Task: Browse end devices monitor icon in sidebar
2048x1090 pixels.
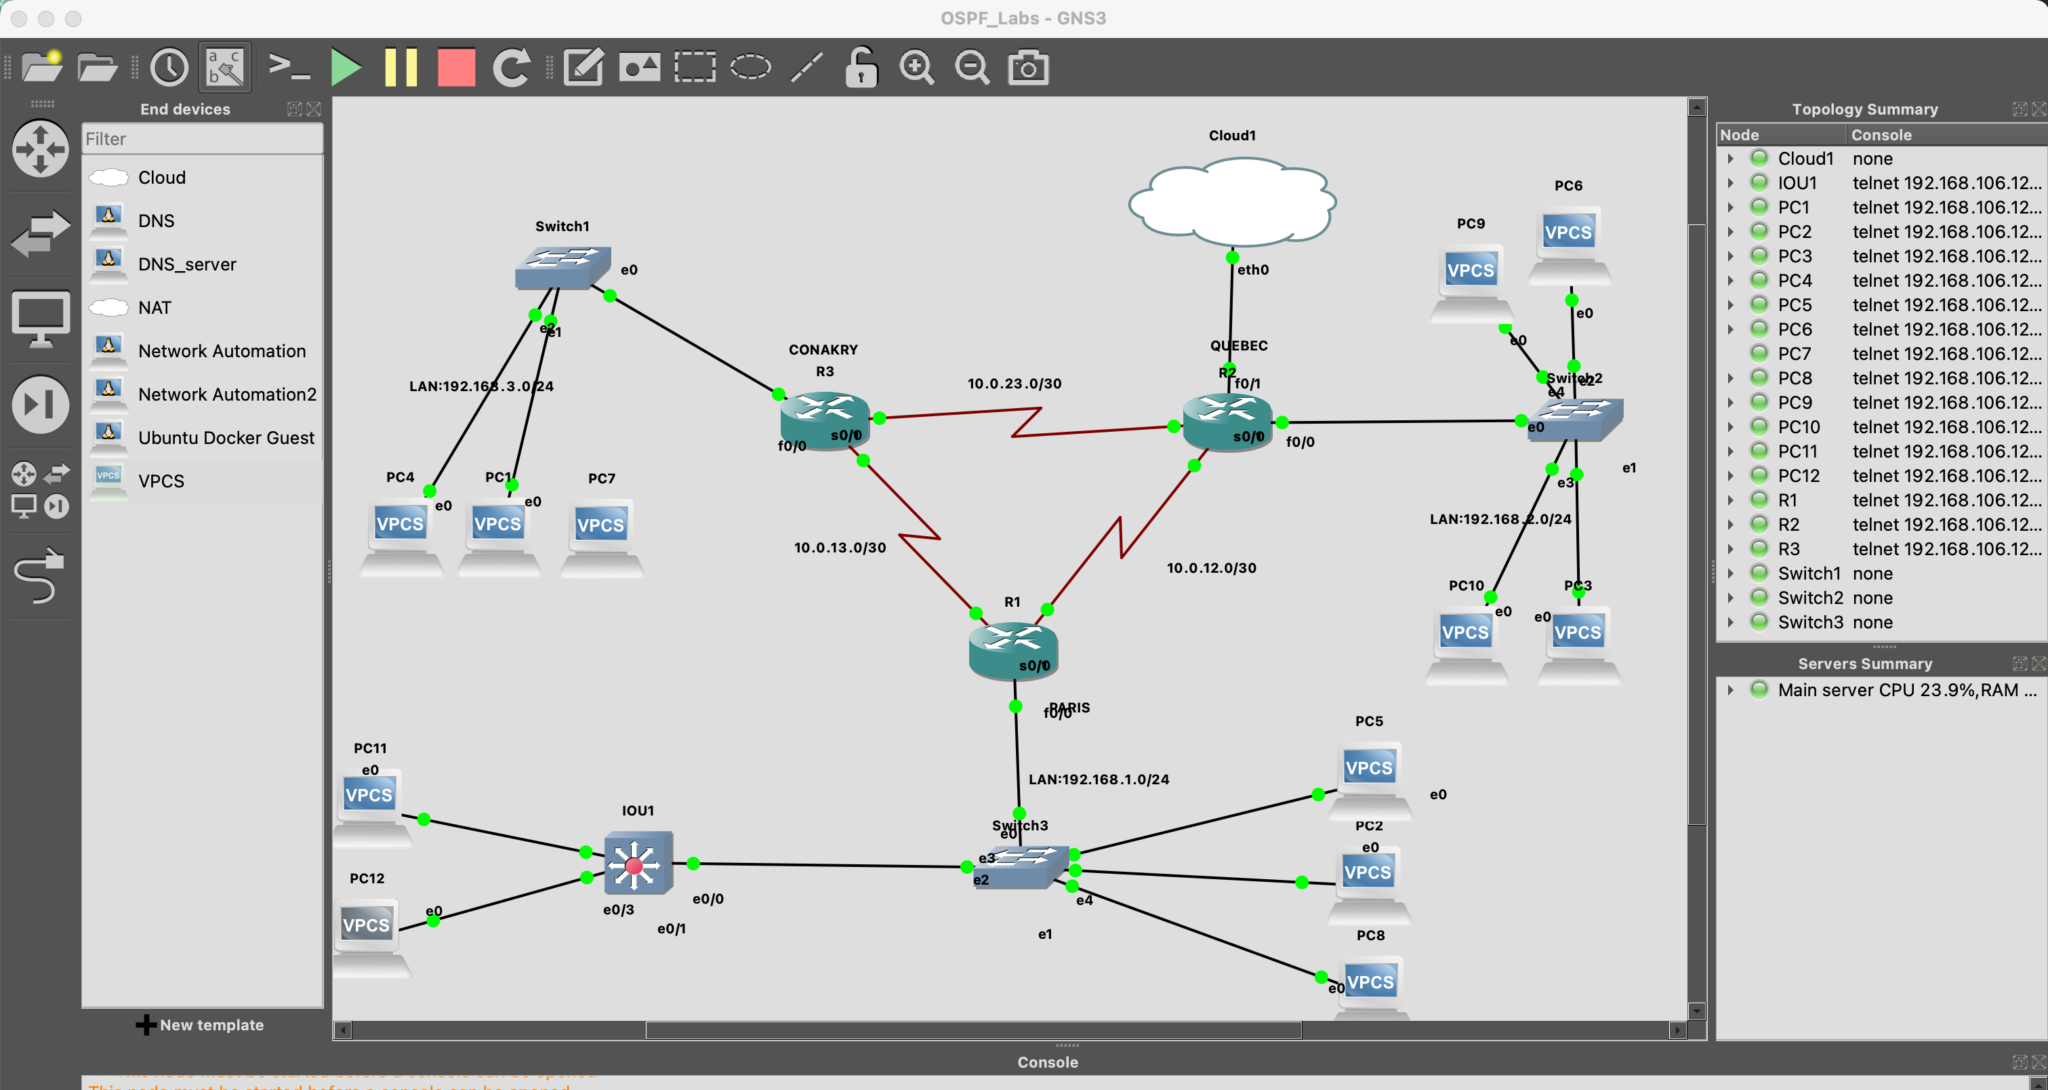Action: 41,319
